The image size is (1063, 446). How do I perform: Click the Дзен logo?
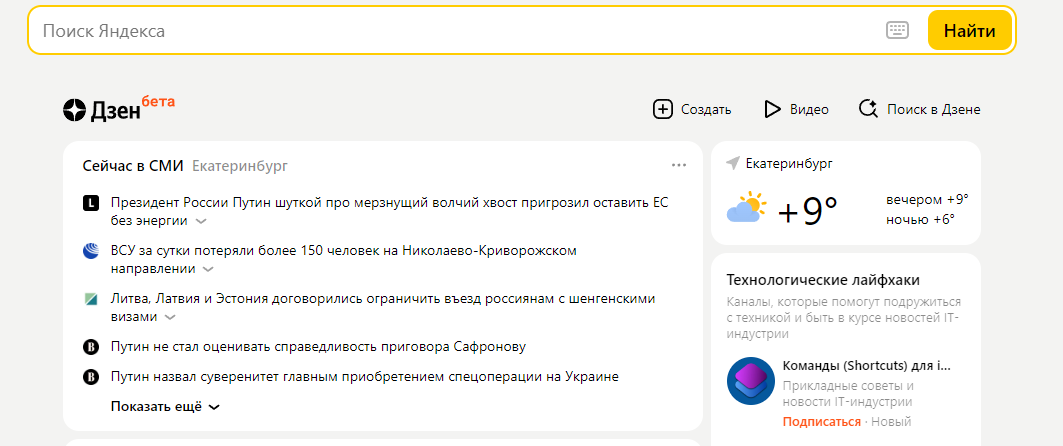[102, 110]
